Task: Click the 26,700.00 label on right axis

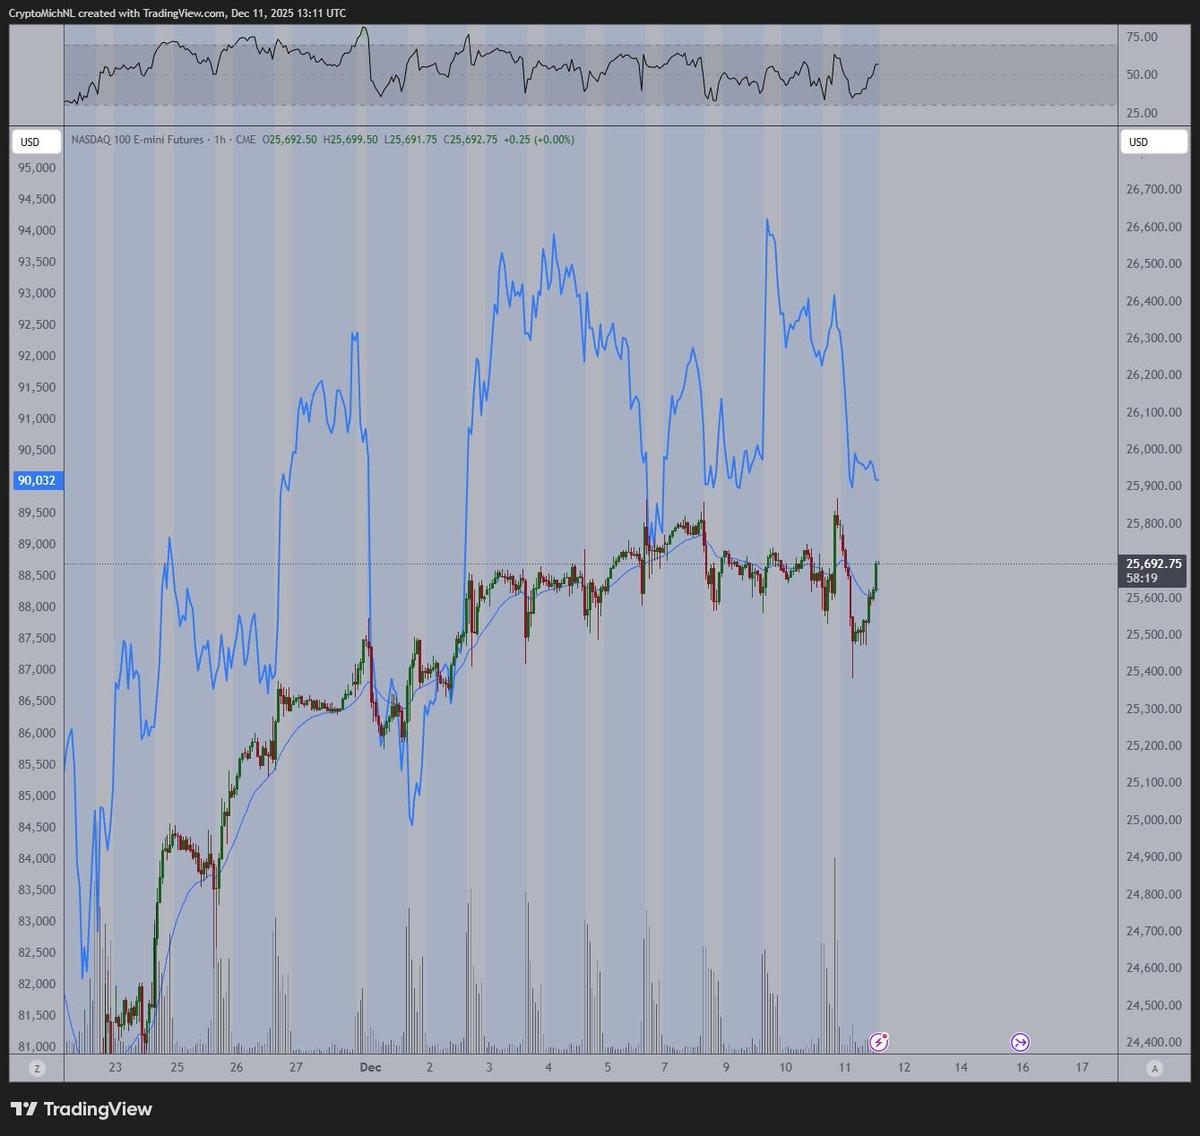Action: [x=1147, y=189]
